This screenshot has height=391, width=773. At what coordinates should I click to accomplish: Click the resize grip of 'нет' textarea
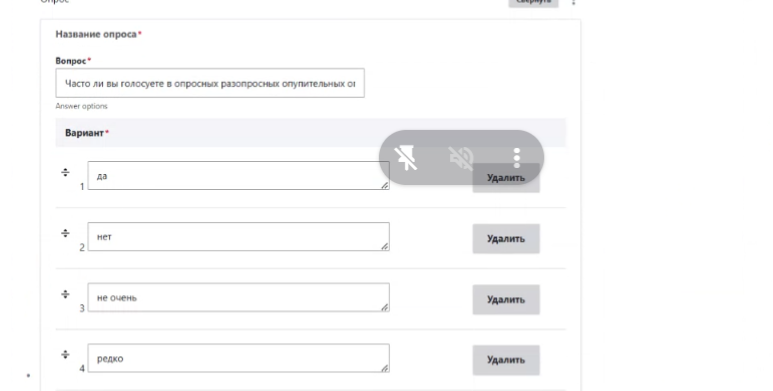(x=385, y=246)
